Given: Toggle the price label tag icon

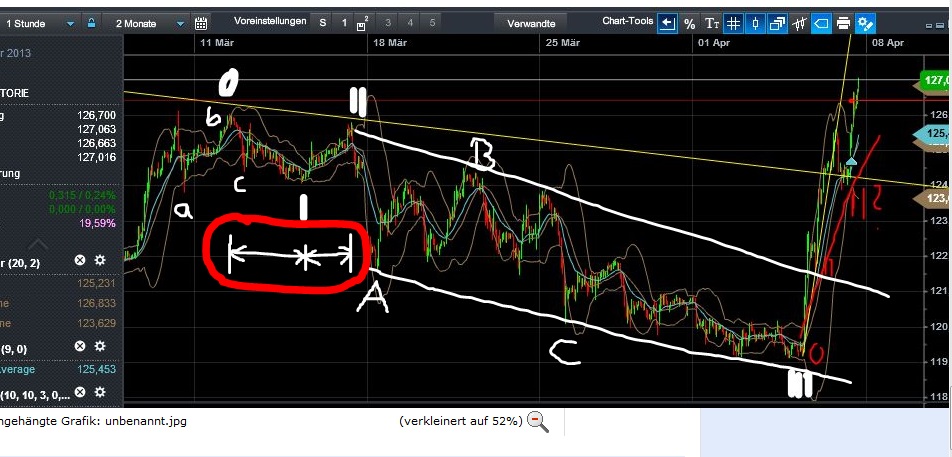Looking at the screenshot, I should [821, 24].
